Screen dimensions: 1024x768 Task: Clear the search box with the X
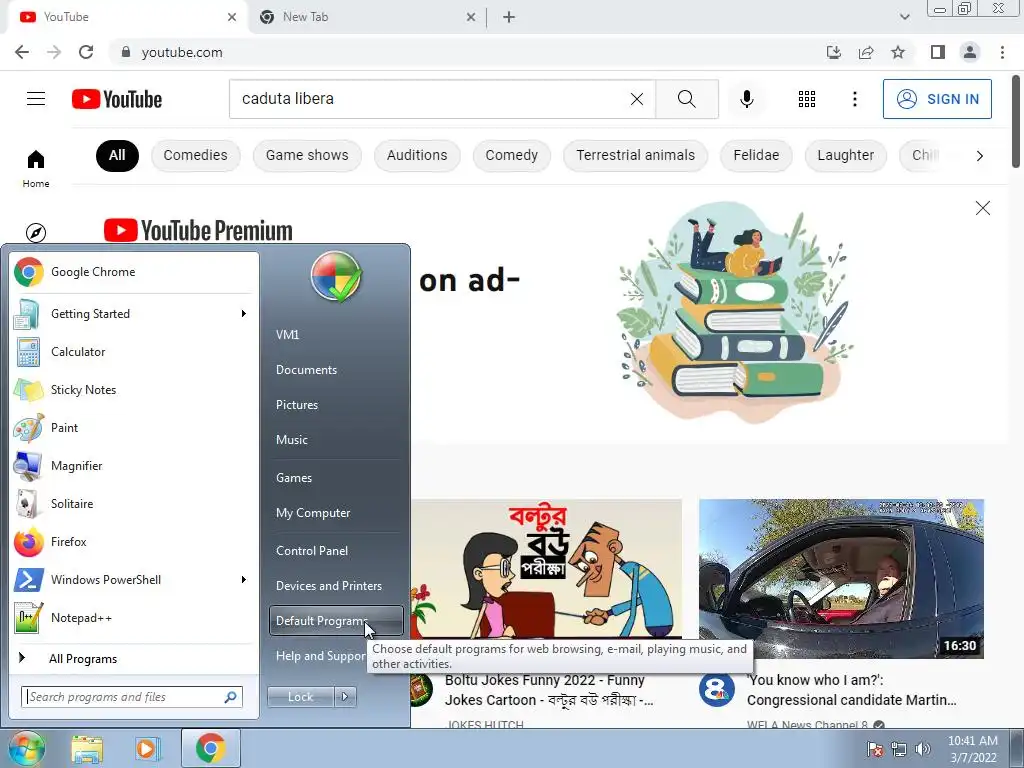(x=637, y=99)
